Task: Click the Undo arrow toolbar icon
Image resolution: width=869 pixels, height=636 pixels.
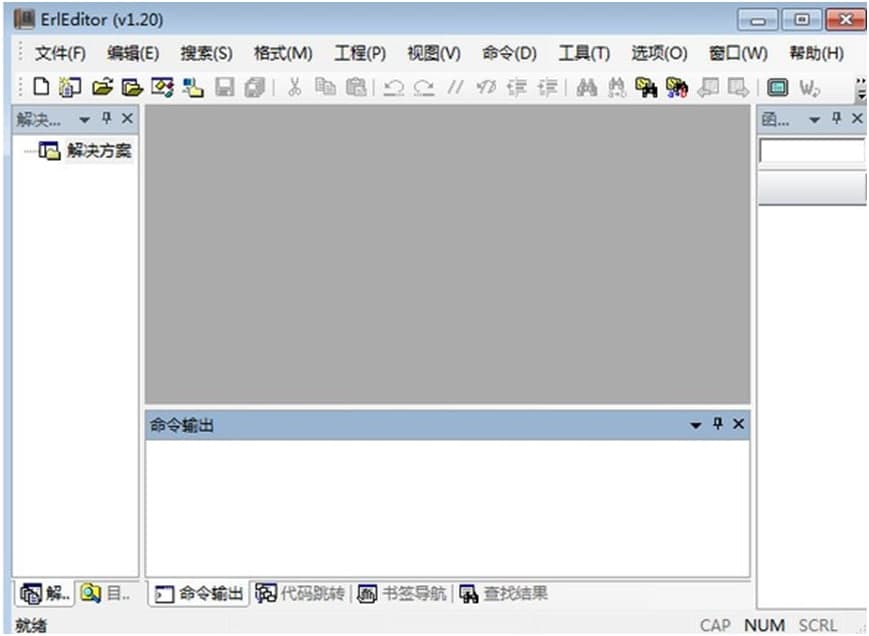Action: pos(392,88)
